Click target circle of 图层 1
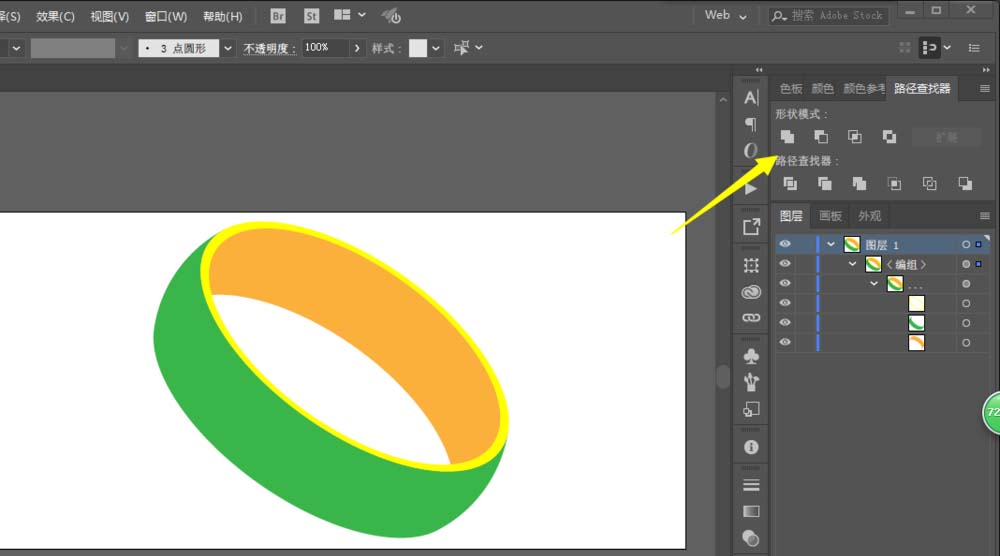The height and width of the screenshot is (556, 1000). [966, 244]
